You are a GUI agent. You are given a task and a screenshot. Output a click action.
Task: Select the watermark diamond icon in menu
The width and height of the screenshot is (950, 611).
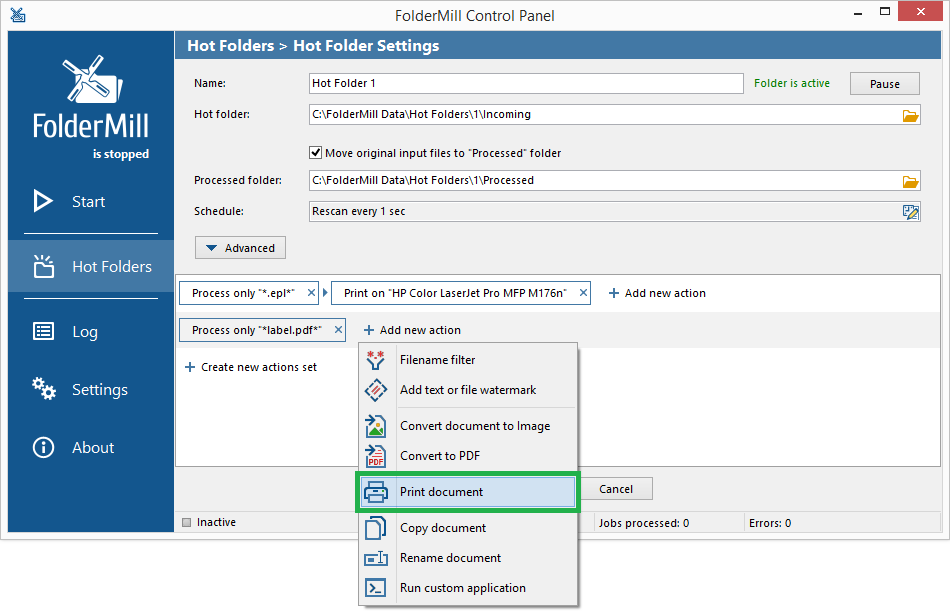(376, 390)
